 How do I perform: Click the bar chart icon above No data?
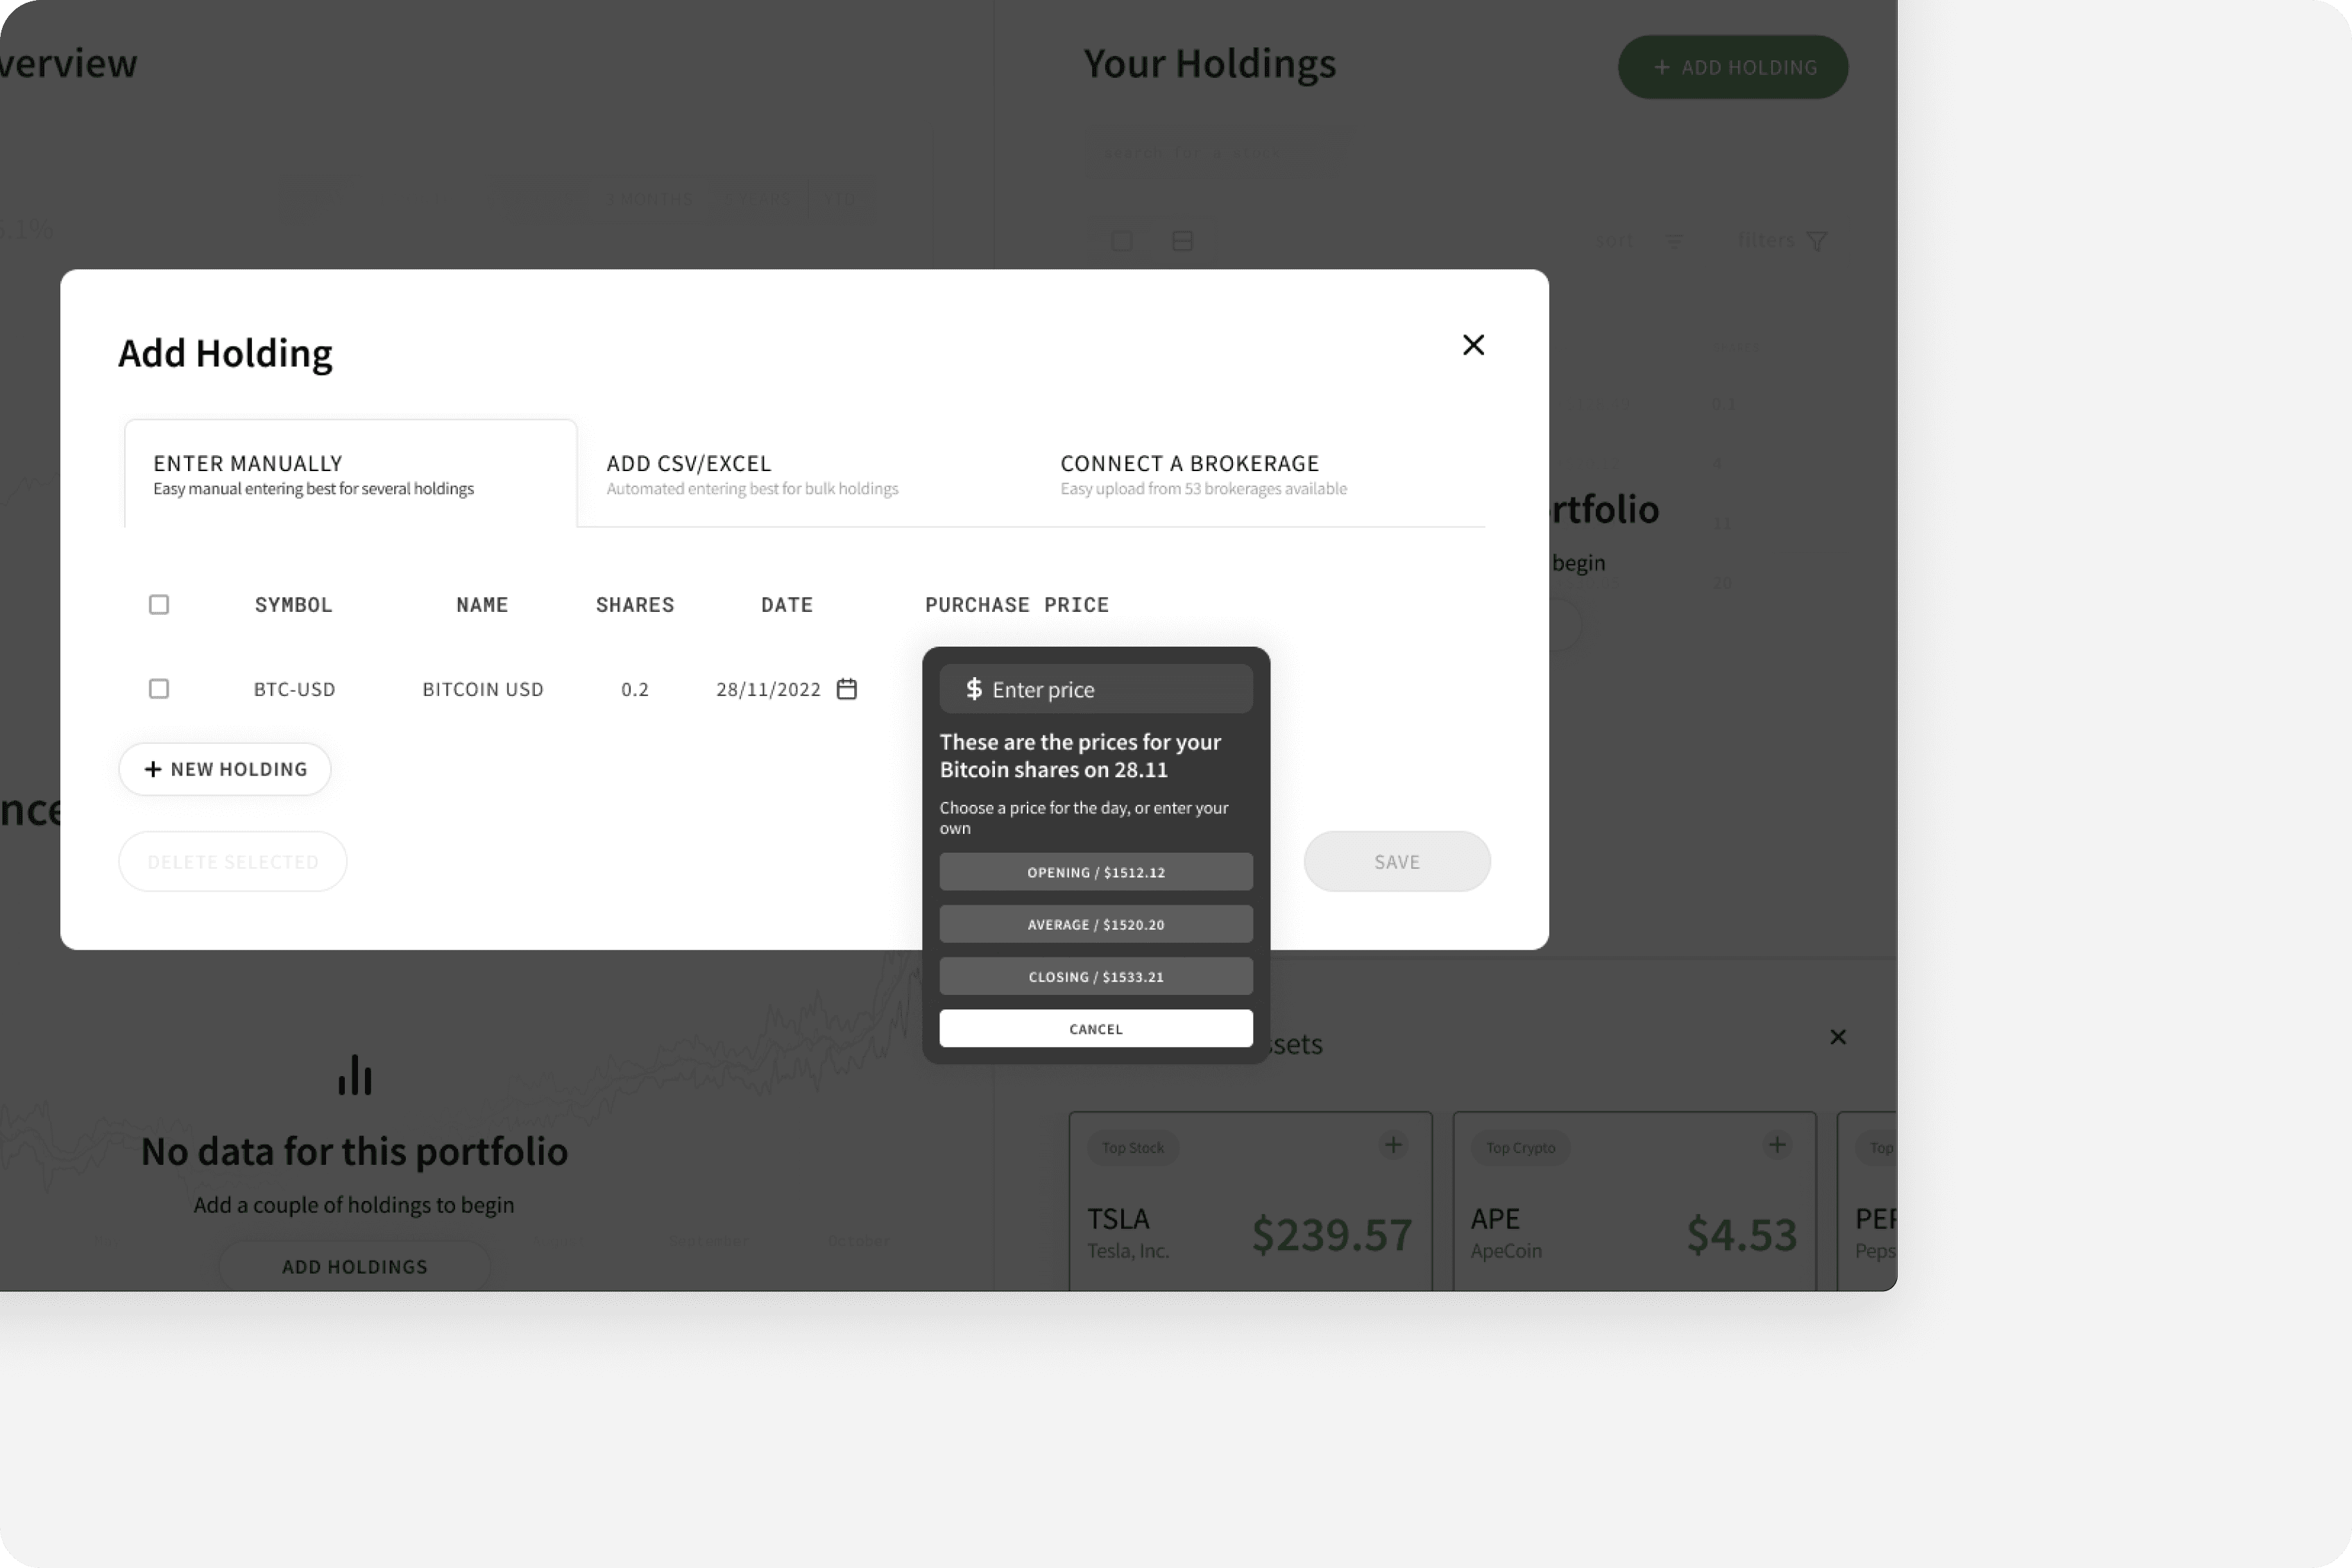pyautogui.click(x=355, y=1075)
